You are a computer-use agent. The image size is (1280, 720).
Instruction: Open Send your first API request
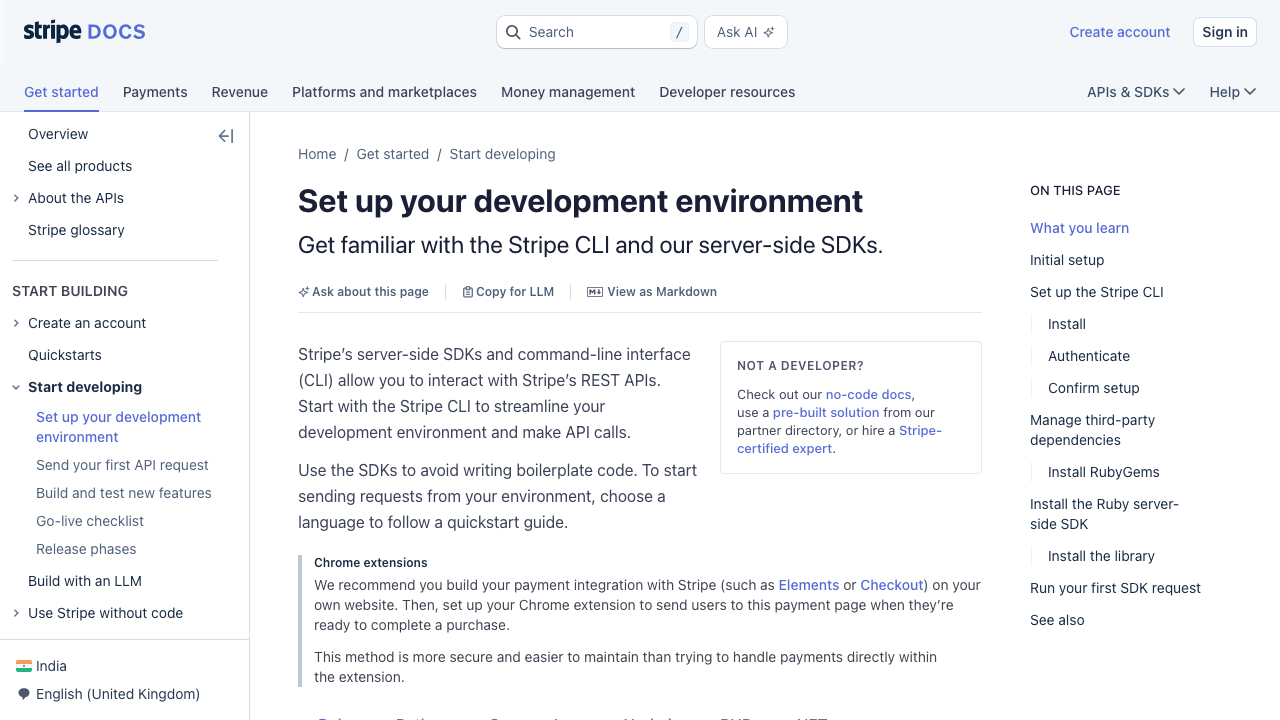(122, 465)
